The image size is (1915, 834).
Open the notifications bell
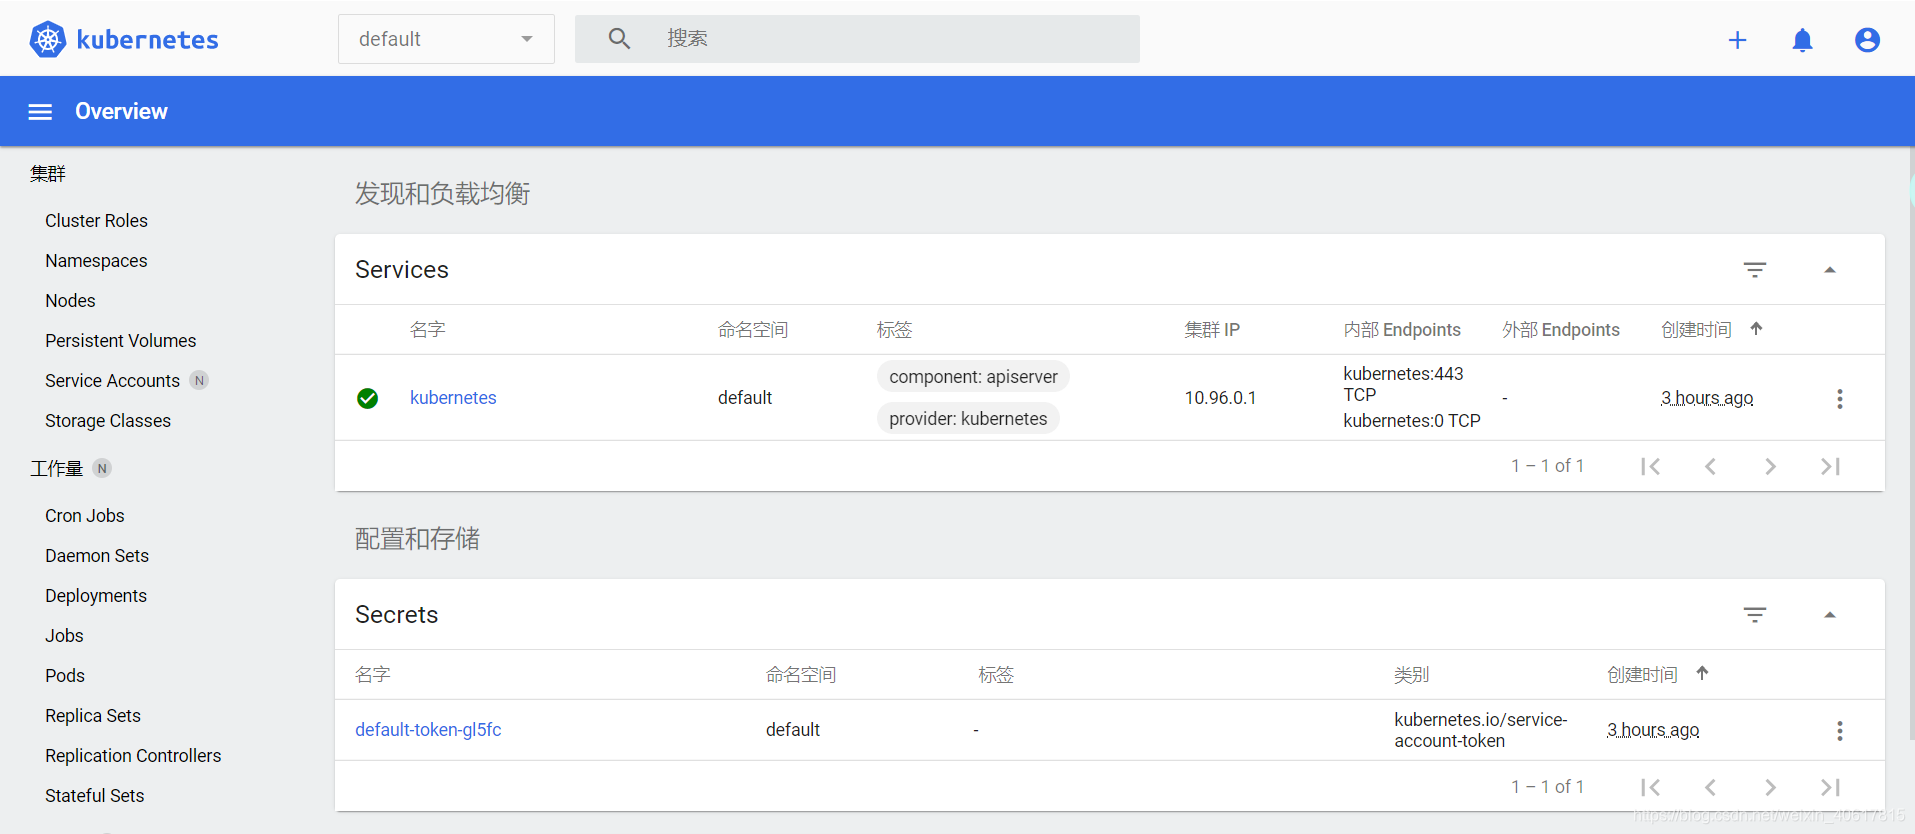[x=1802, y=40]
